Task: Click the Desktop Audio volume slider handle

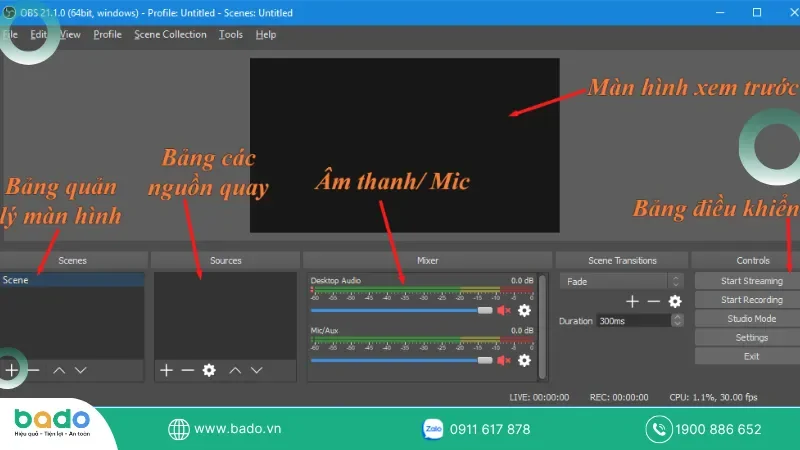Action: (x=485, y=310)
